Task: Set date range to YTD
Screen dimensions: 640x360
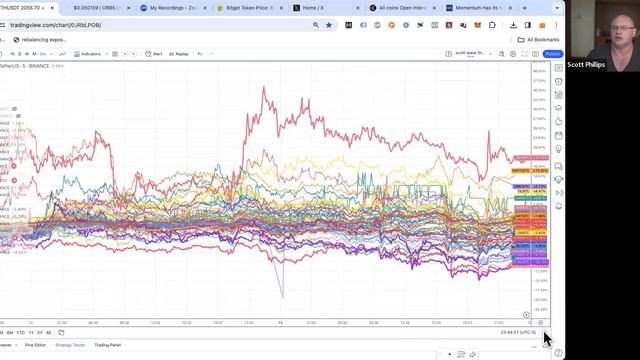Action: pos(20,333)
